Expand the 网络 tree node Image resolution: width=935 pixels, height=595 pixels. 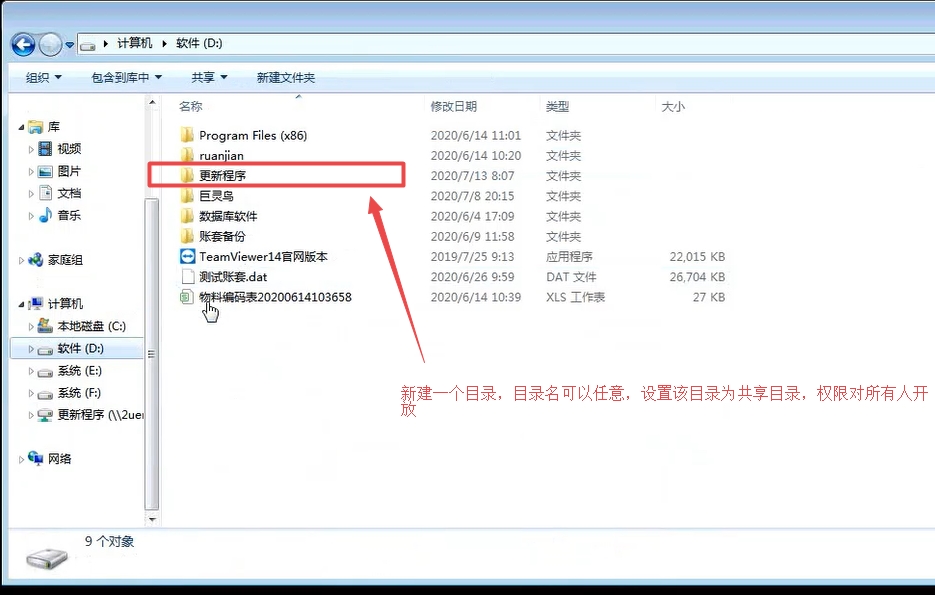click(x=21, y=459)
